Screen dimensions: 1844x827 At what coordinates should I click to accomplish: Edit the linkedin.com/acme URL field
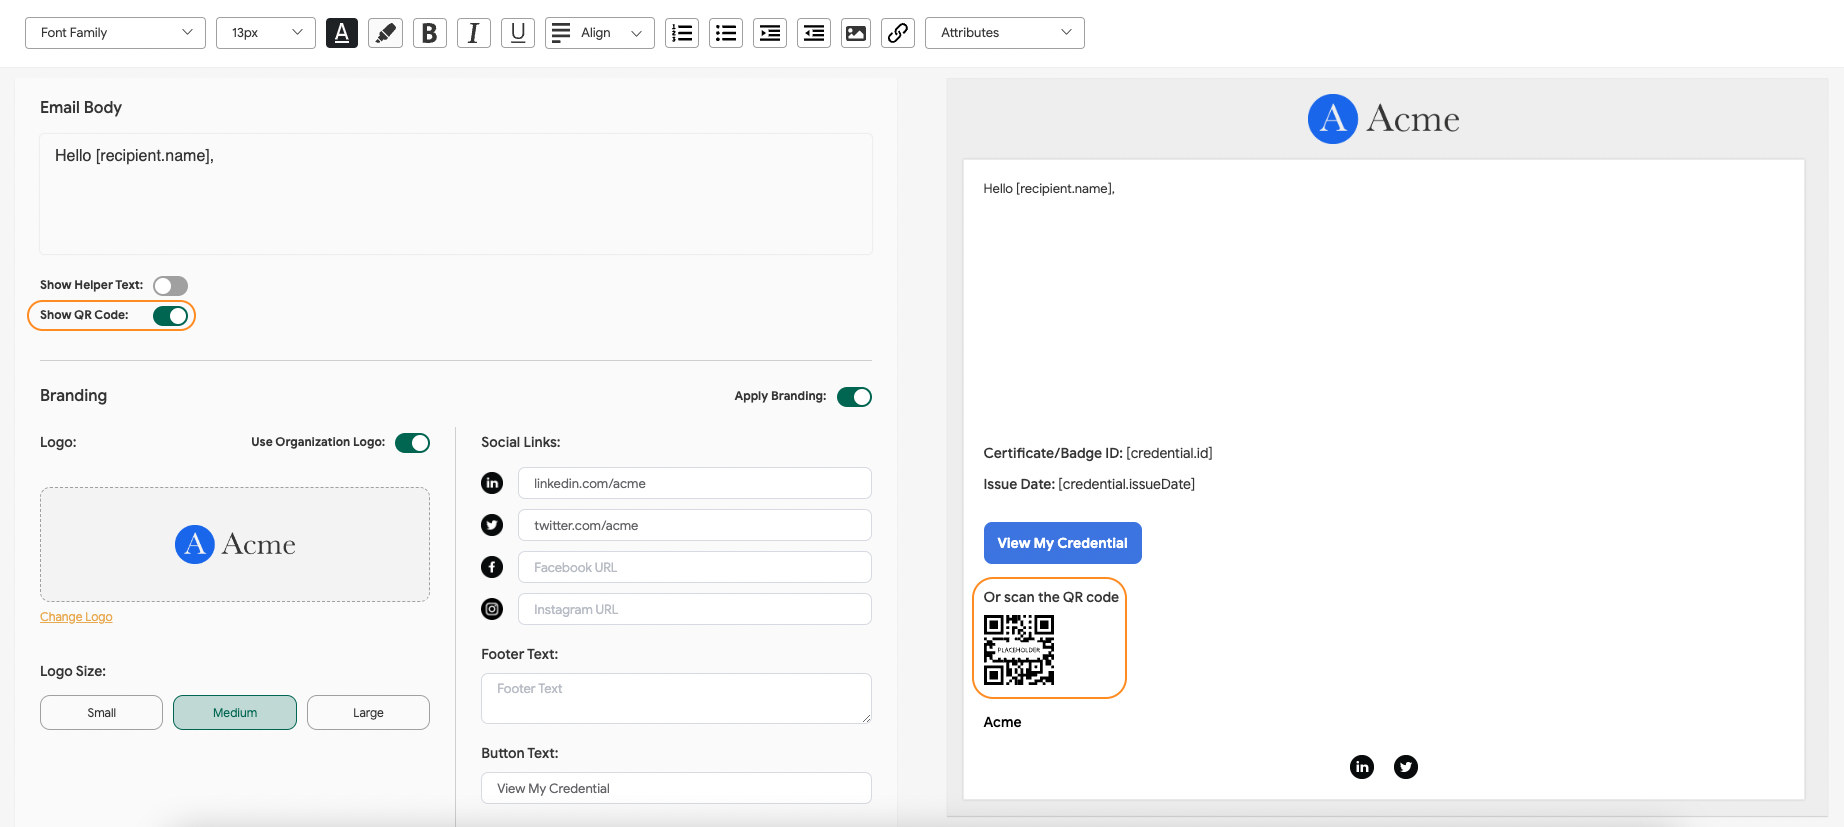coord(695,483)
